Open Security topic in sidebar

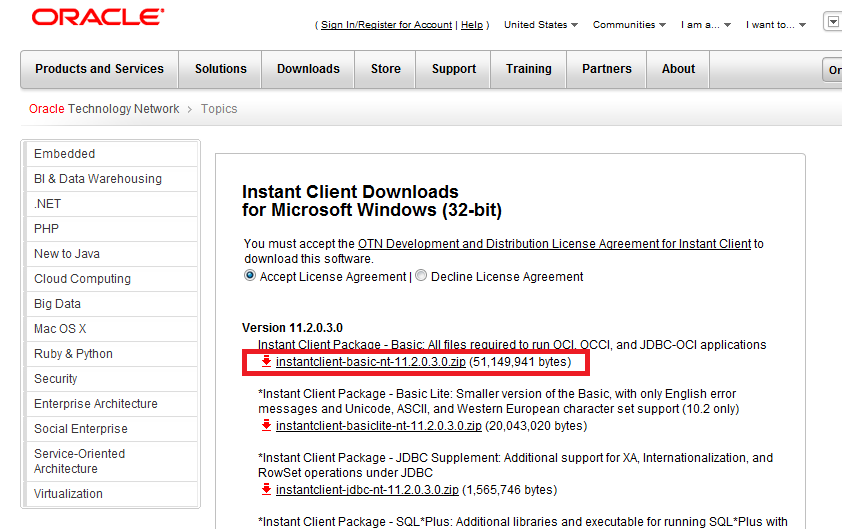coord(111,379)
